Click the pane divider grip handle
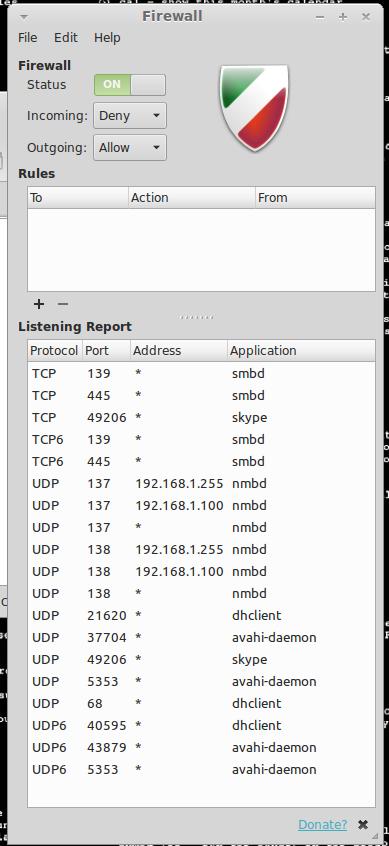The height and width of the screenshot is (846, 389). 196,317
